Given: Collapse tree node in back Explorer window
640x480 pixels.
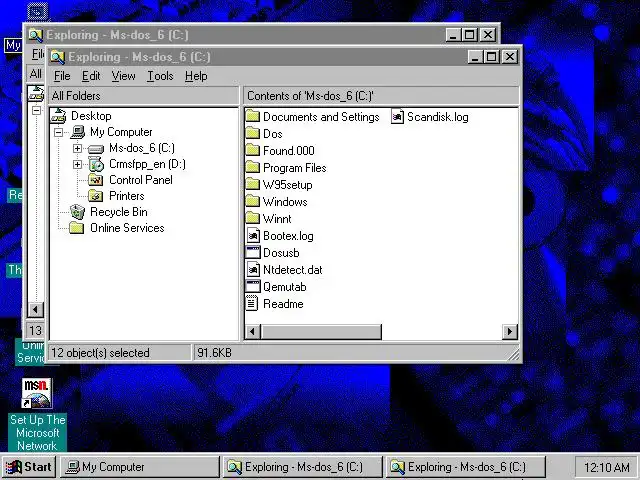Looking at the screenshot, I should point(36,111).
